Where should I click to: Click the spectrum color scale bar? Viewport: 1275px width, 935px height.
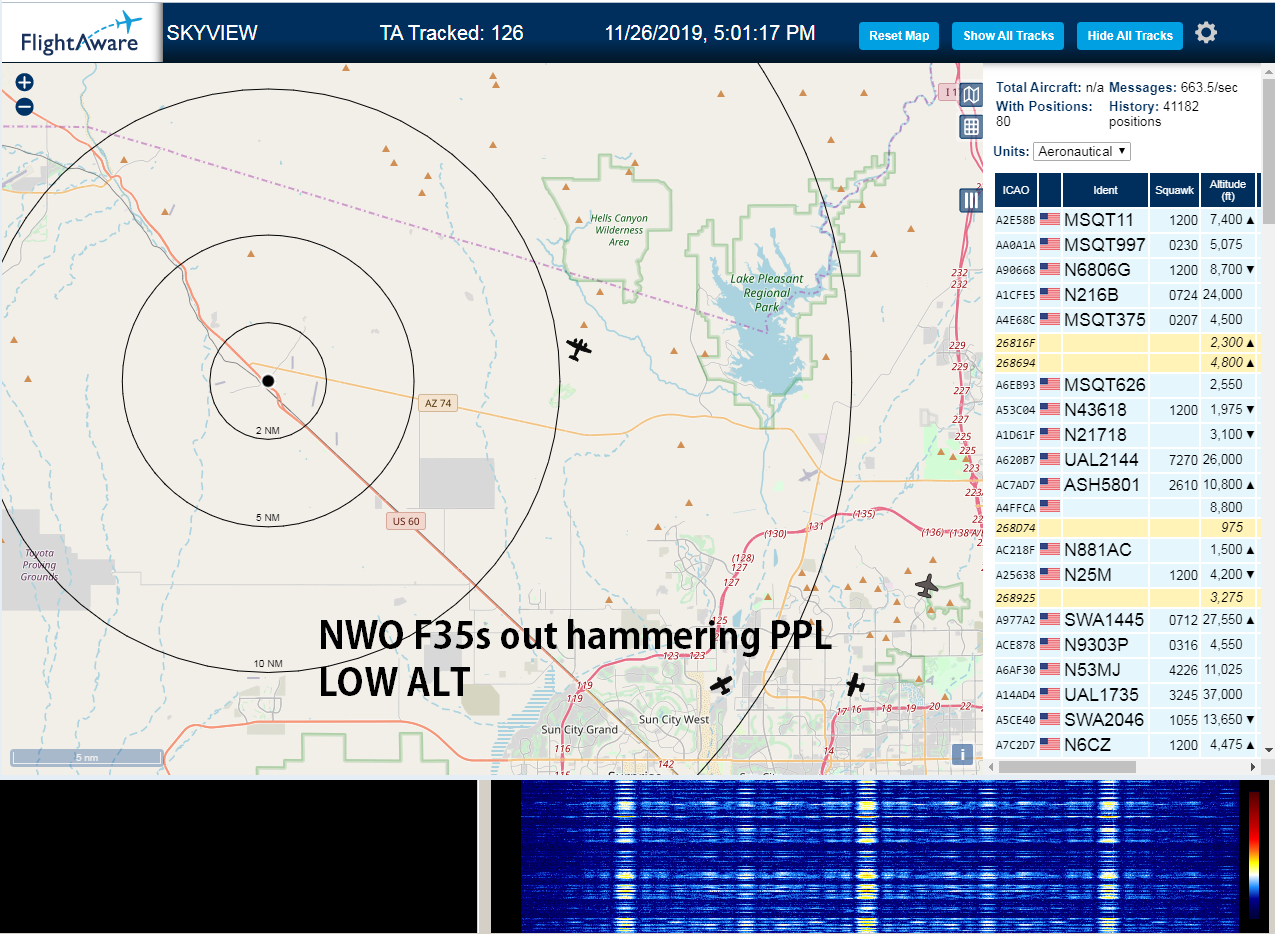1253,855
